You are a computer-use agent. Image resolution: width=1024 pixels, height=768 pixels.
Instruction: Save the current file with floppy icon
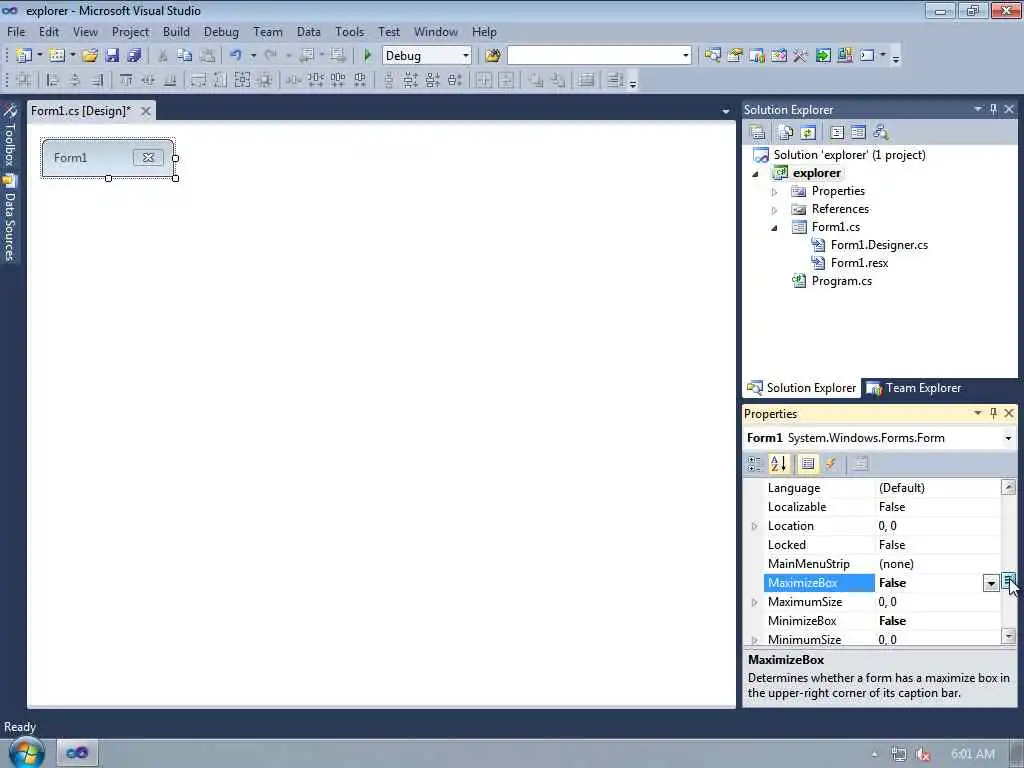click(x=112, y=56)
